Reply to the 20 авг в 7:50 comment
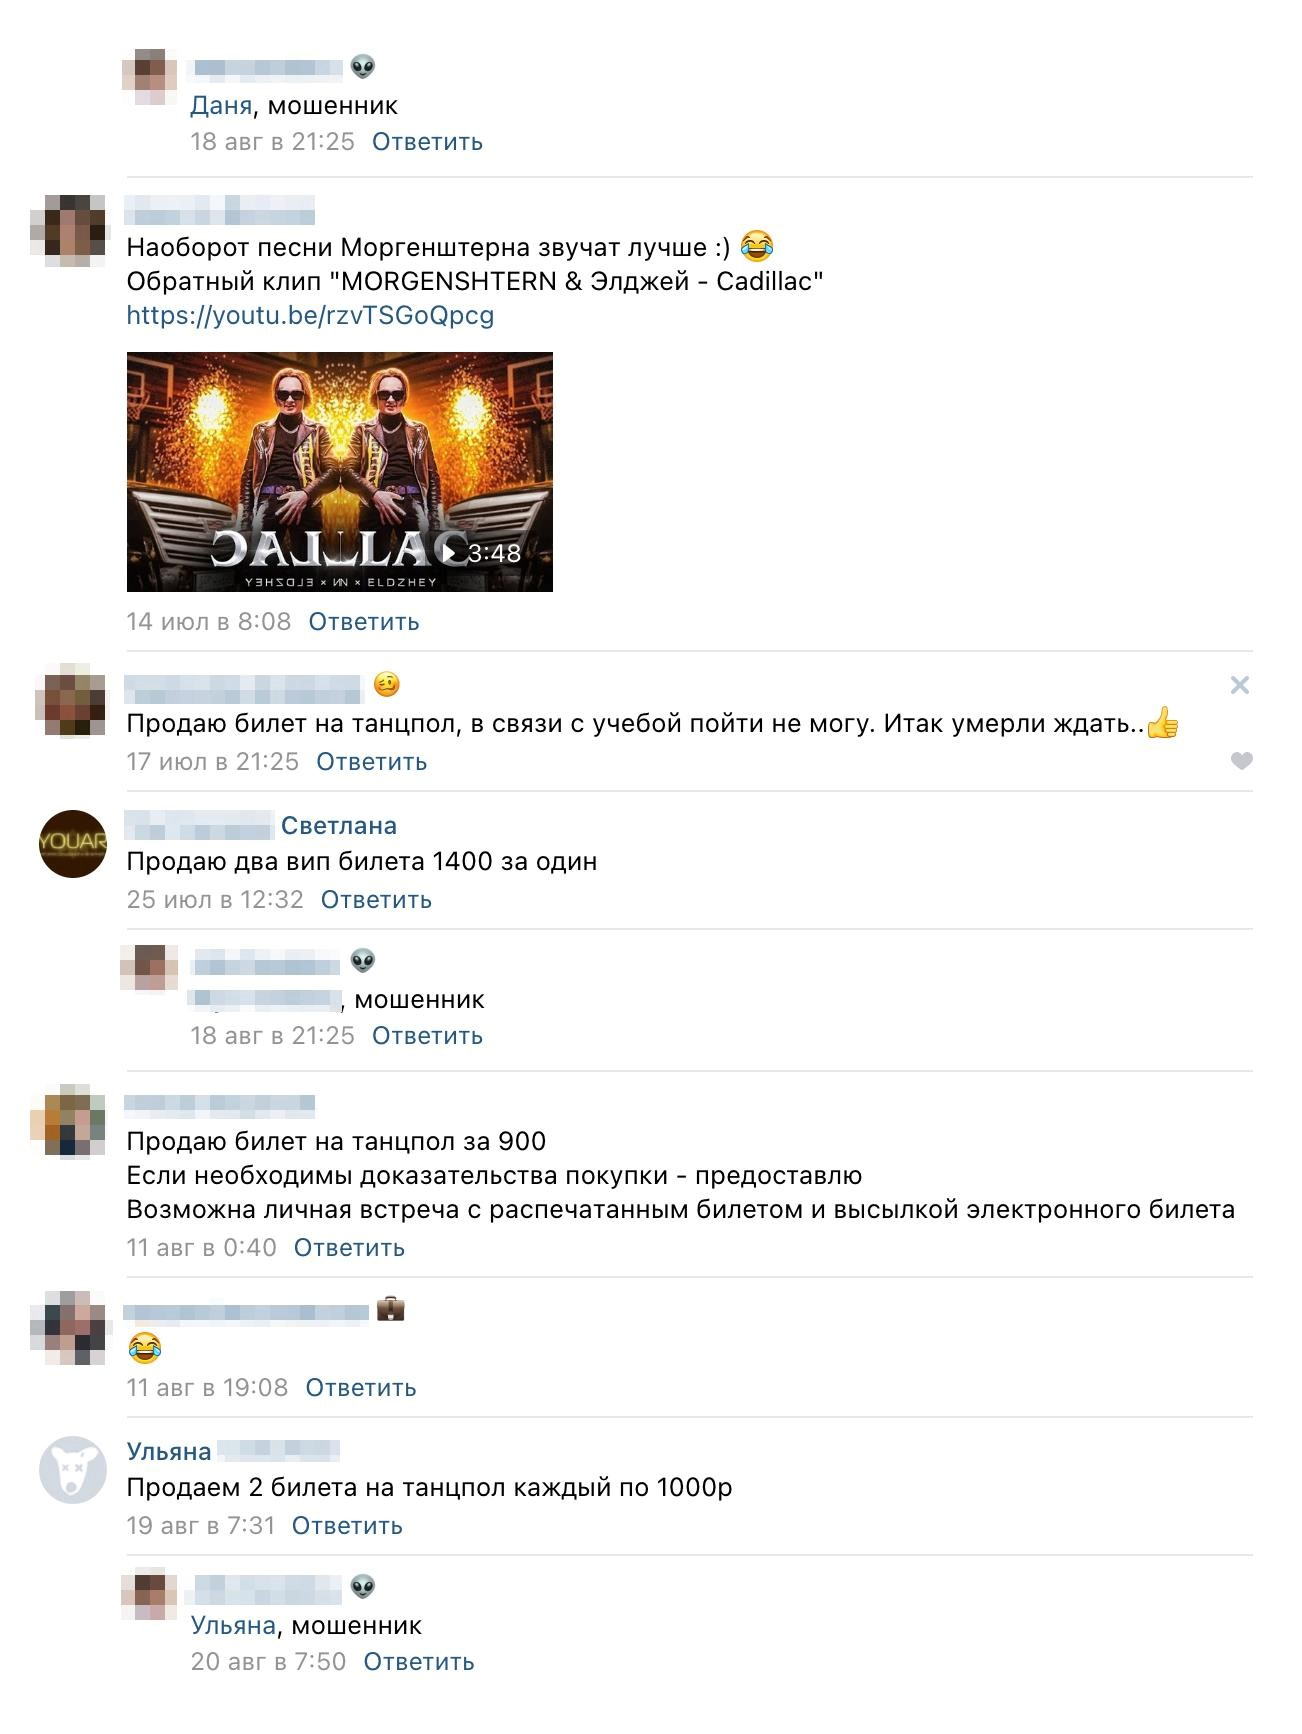 coord(419,1662)
